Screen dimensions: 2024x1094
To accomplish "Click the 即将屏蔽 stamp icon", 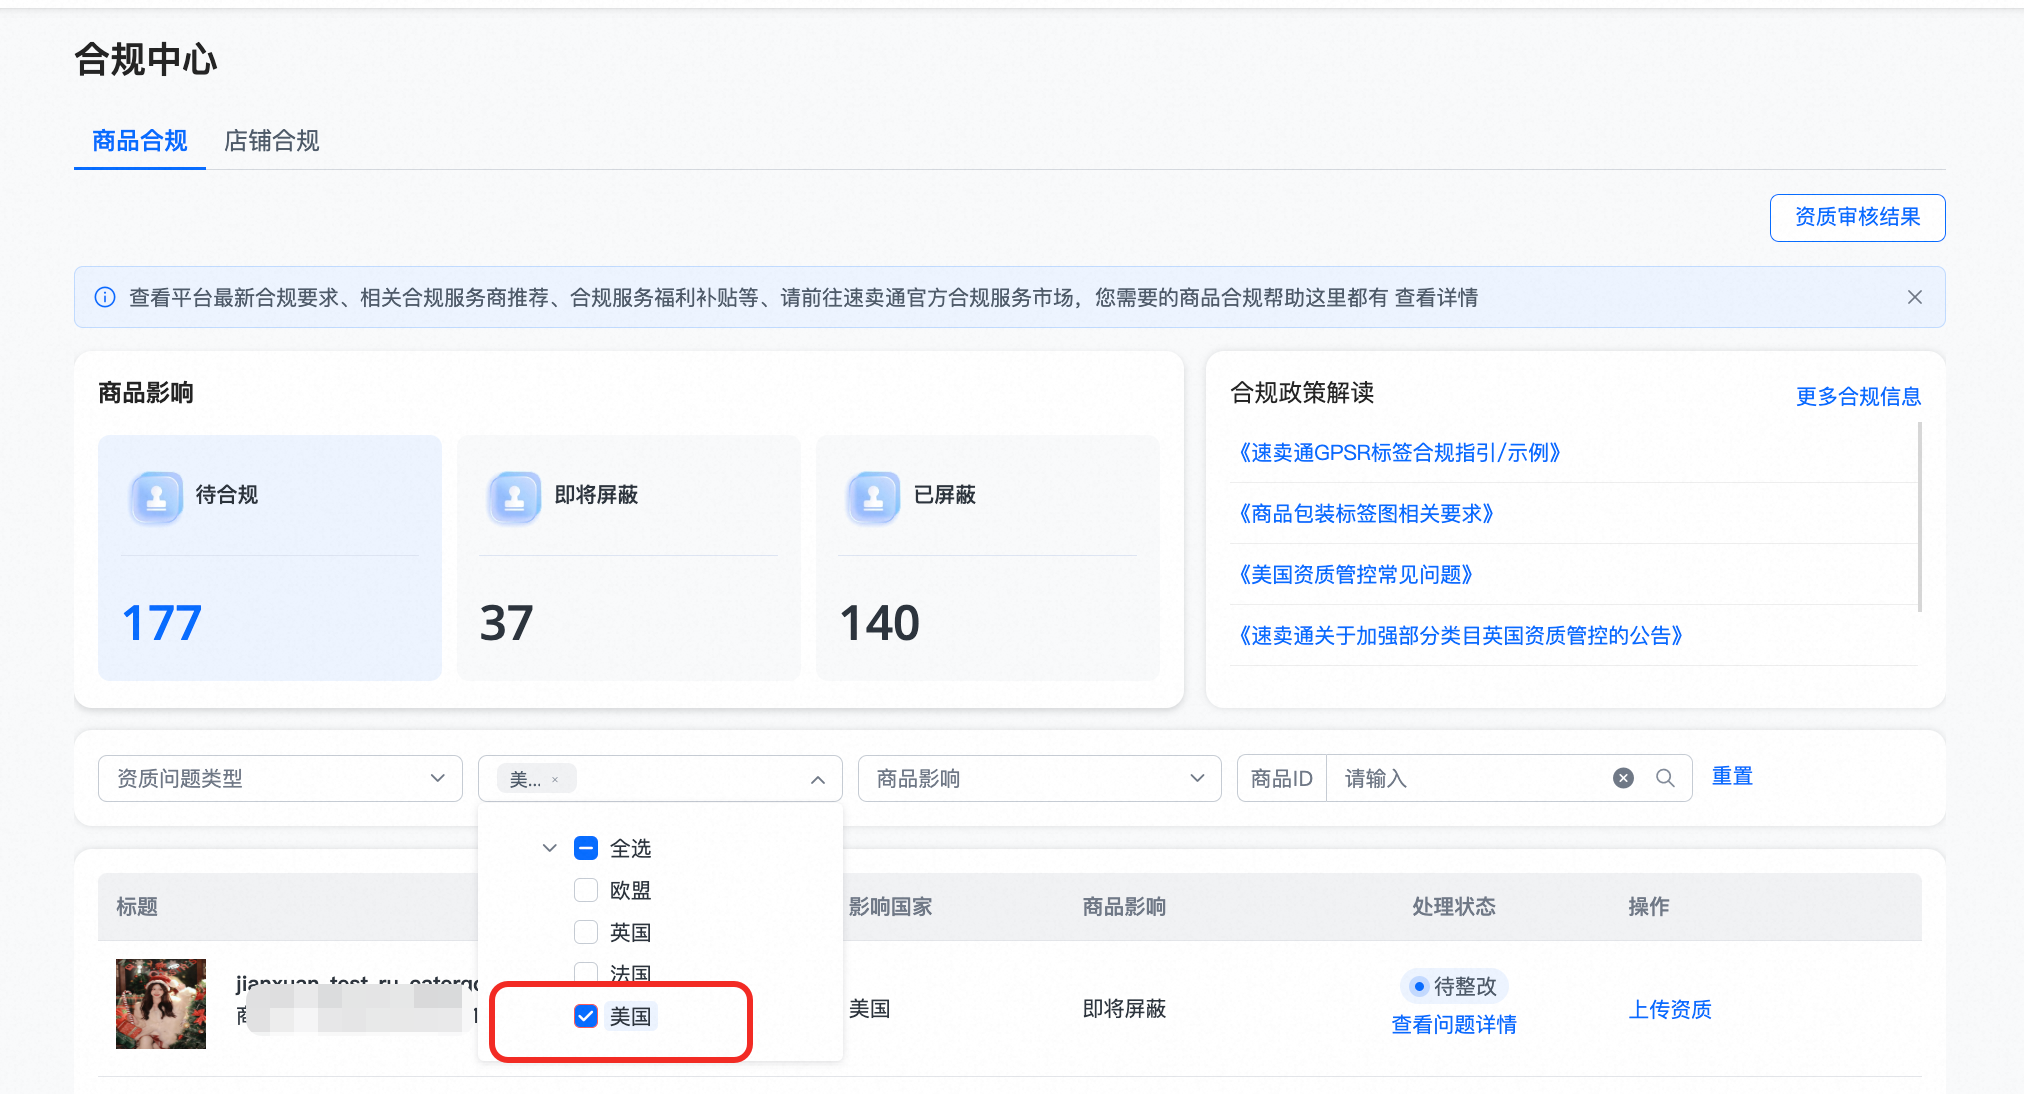I will 515,497.
